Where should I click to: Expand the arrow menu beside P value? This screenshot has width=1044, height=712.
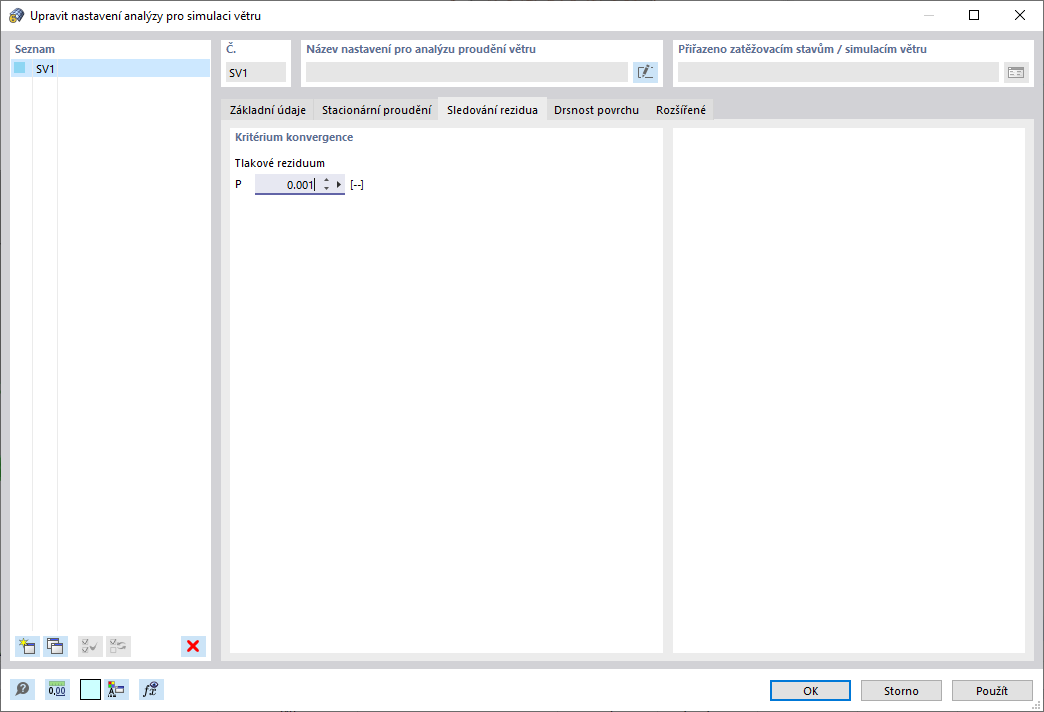click(339, 184)
